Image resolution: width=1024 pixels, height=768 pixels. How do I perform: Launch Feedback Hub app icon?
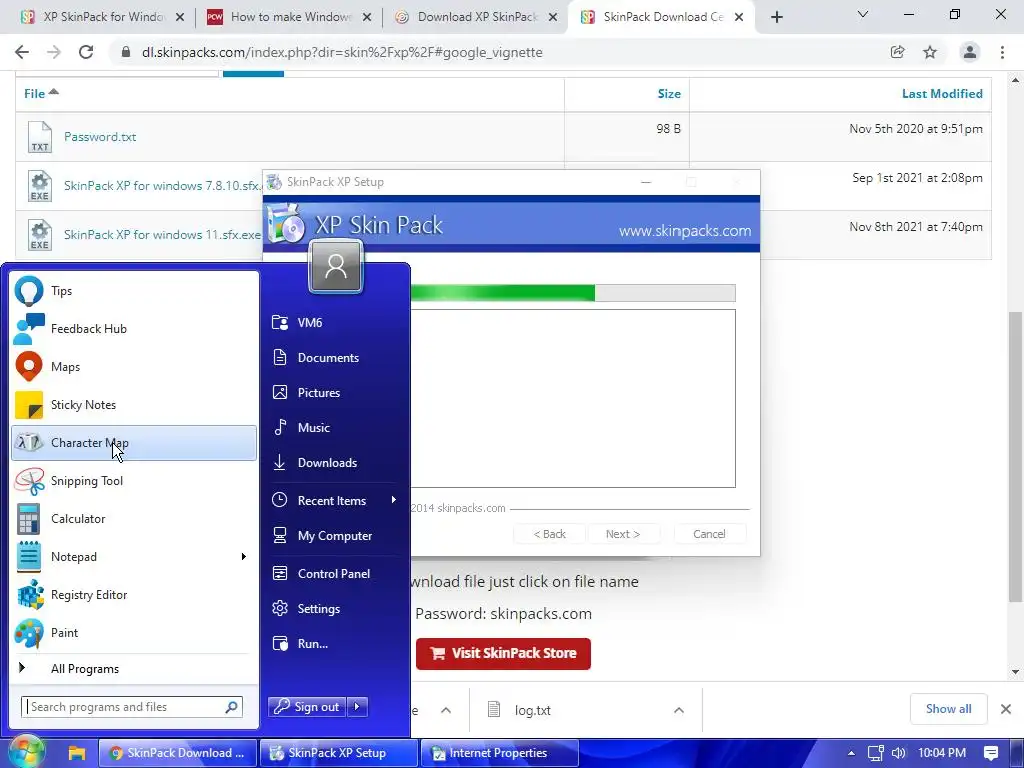[29, 328]
